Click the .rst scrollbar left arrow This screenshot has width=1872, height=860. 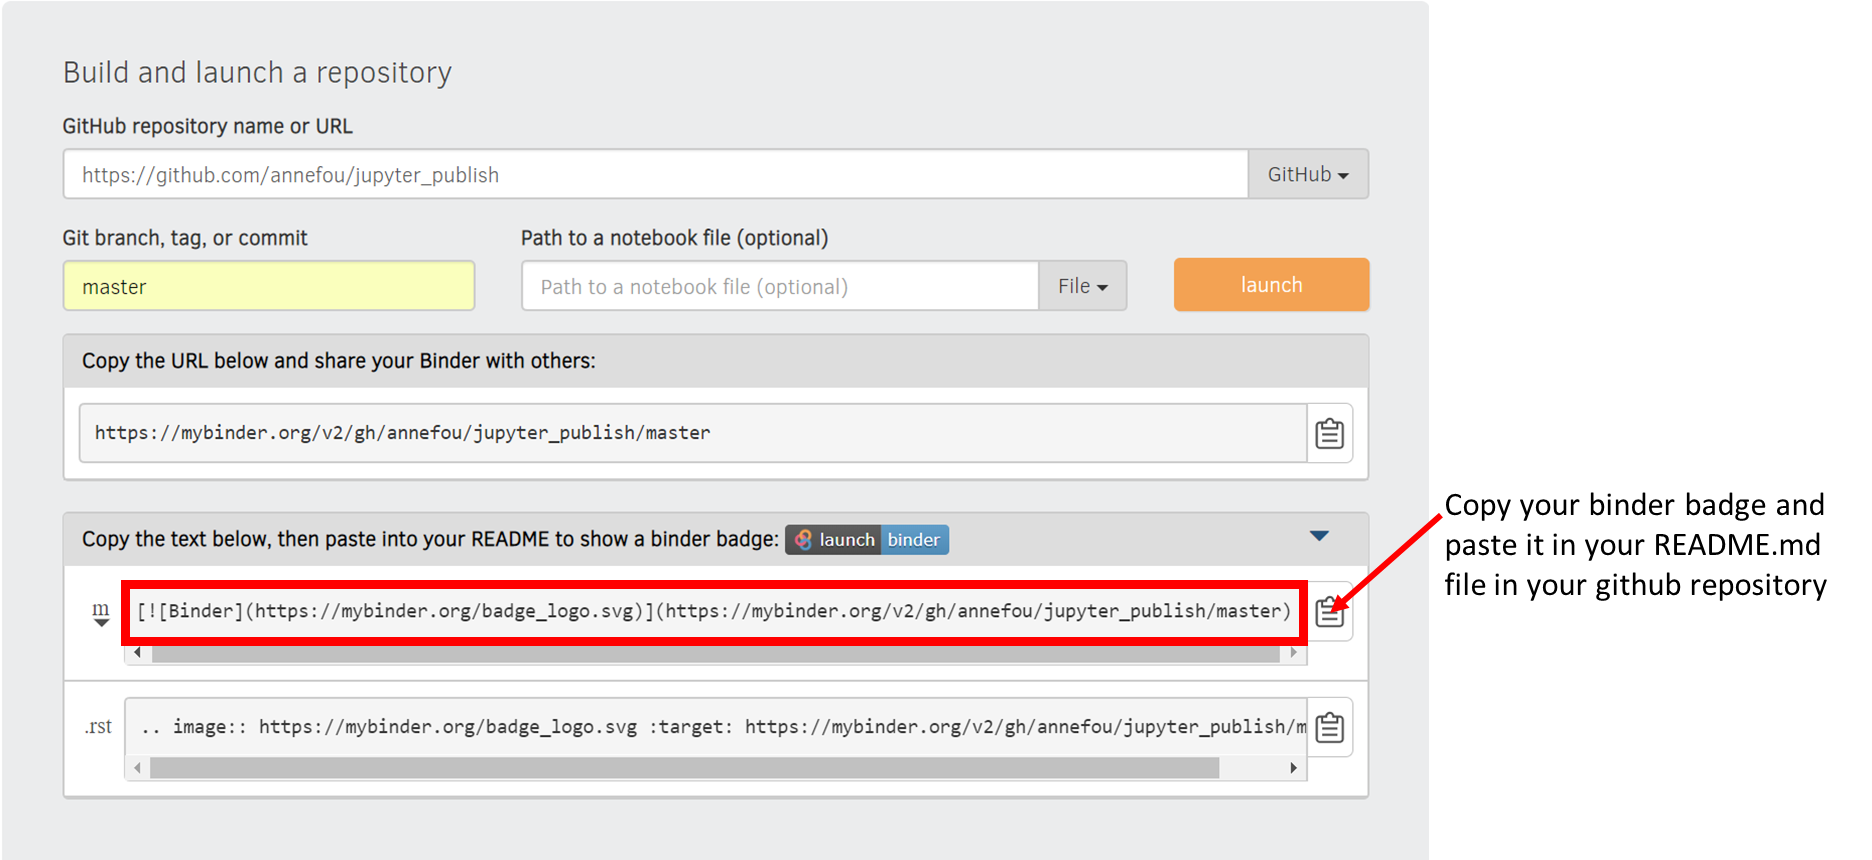click(138, 768)
